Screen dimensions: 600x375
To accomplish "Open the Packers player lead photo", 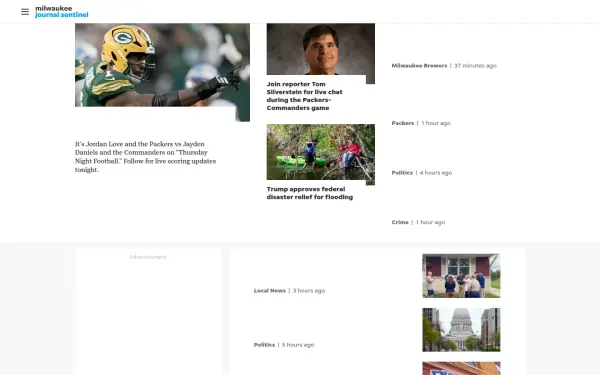I will pos(162,72).
